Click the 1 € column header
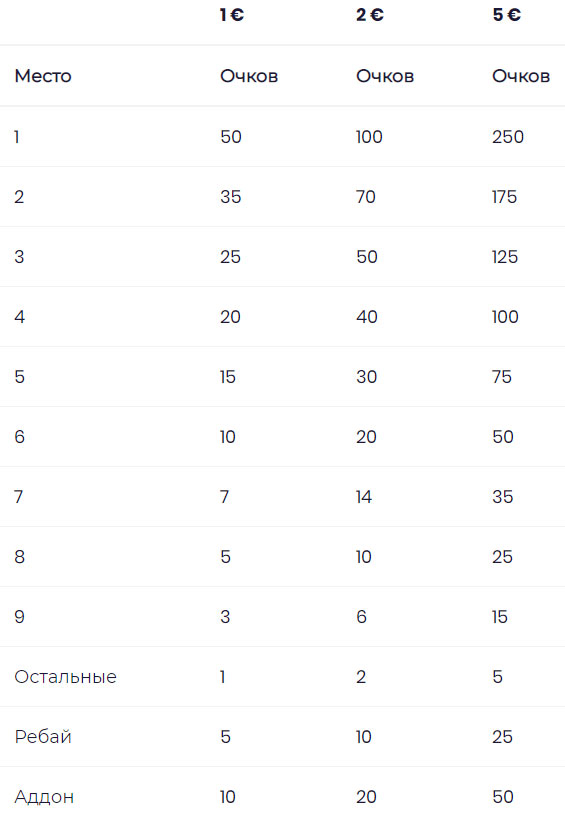The height and width of the screenshot is (818, 565). 232,15
